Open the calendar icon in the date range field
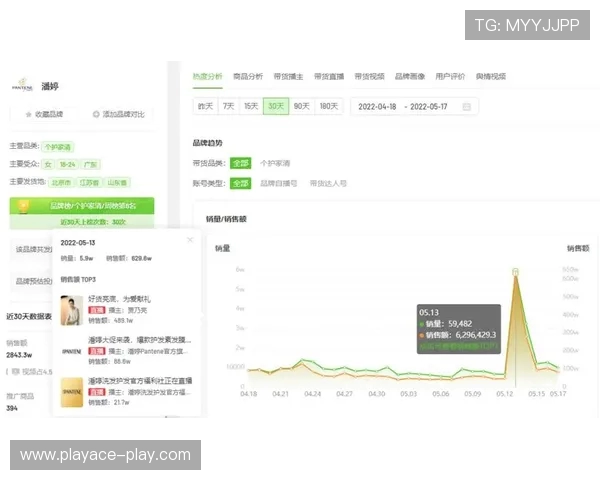Viewport: 600px width, 480px height. tap(466, 106)
